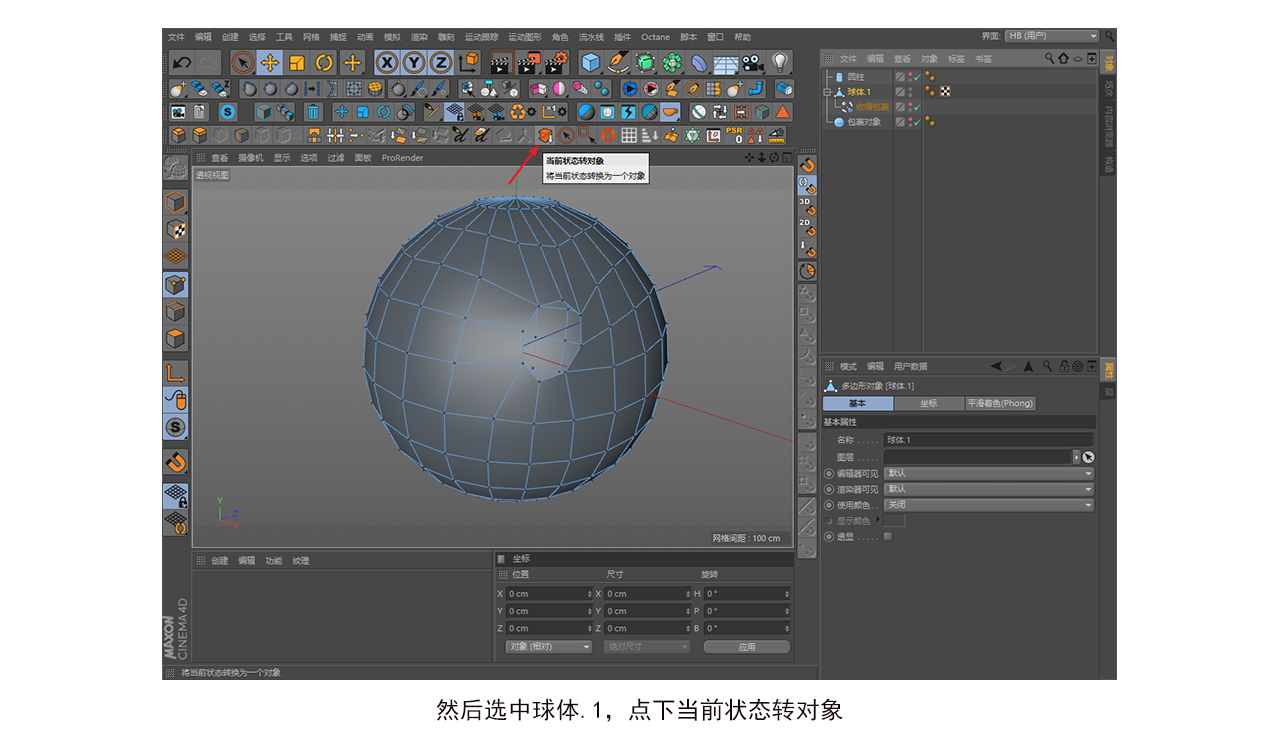Click the blue S icon in toolbar
This screenshot has height=750, width=1280.
point(228,112)
